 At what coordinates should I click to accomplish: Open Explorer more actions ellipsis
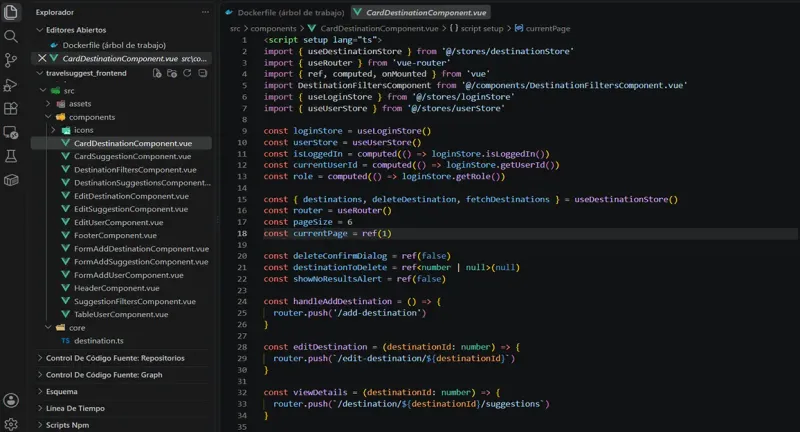205,12
